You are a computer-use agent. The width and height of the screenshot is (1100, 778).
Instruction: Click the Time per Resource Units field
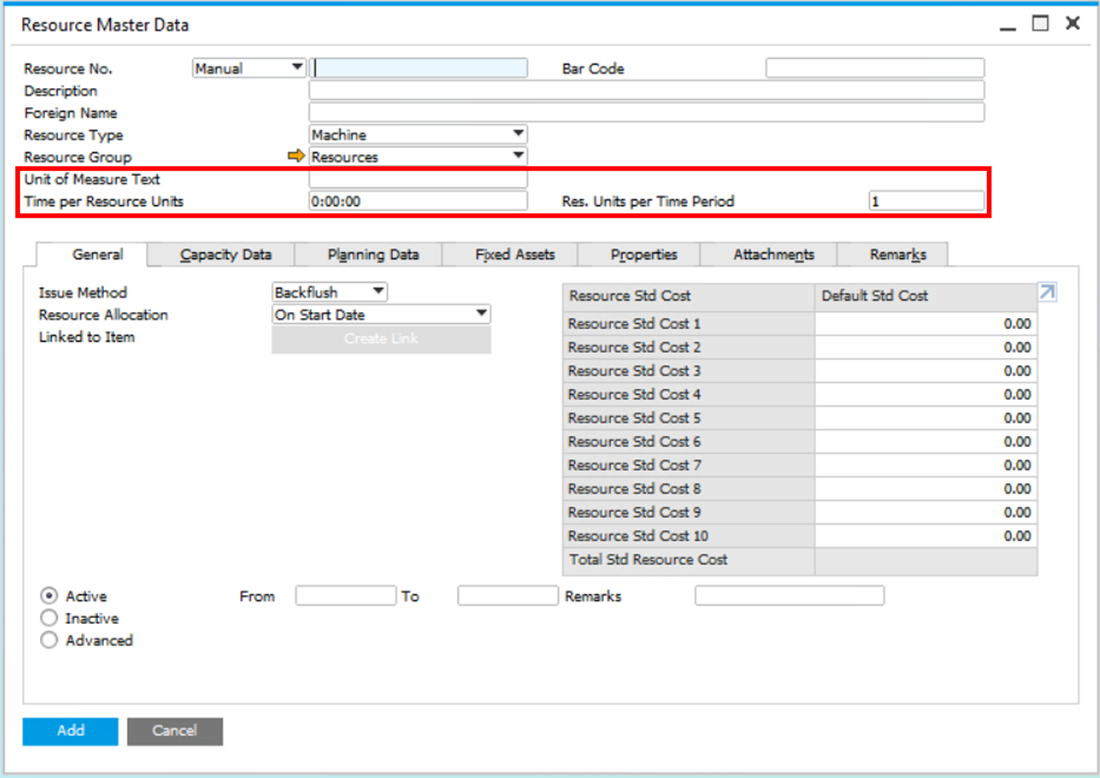[418, 201]
